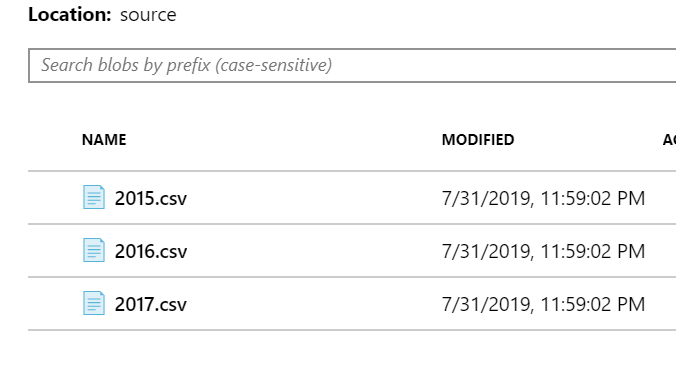This screenshot has width=676, height=375.
Task: Click the Location label
Action: pyautogui.click(x=70, y=15)
